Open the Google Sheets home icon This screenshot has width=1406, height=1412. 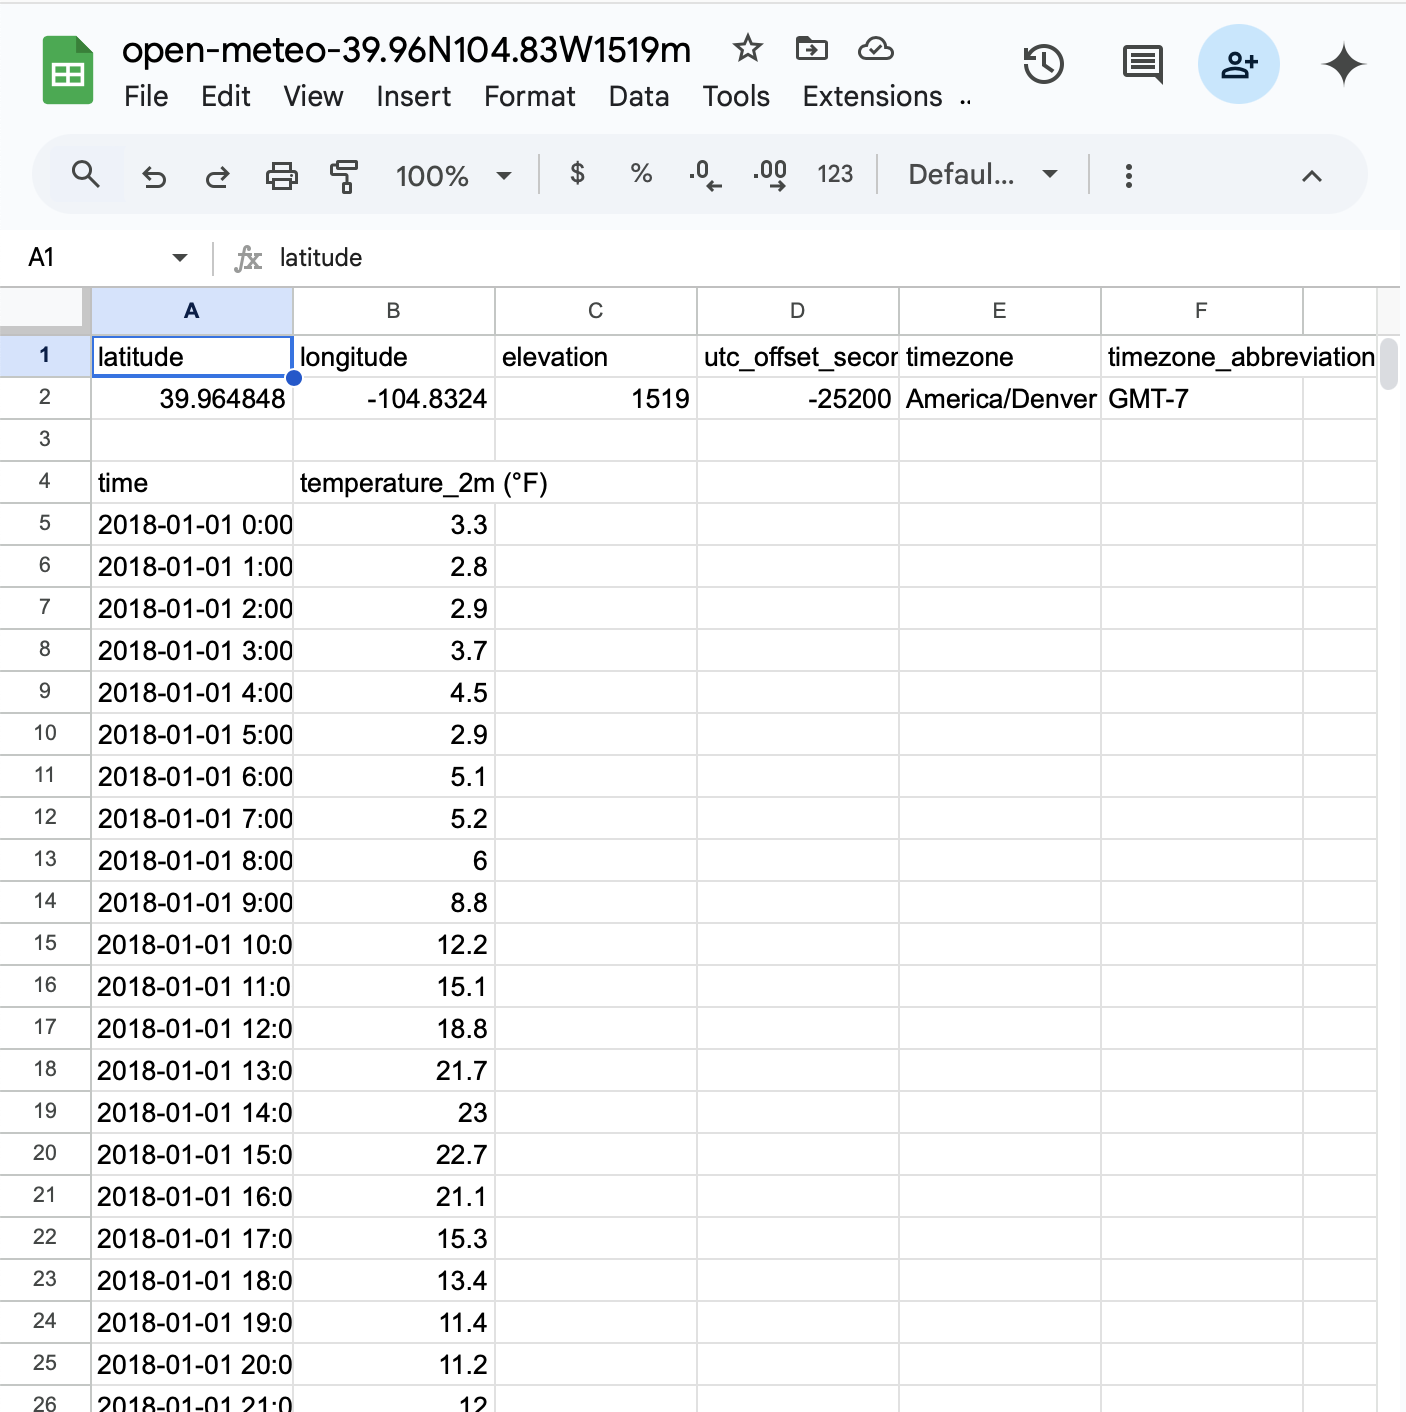[x=68, y=70]
